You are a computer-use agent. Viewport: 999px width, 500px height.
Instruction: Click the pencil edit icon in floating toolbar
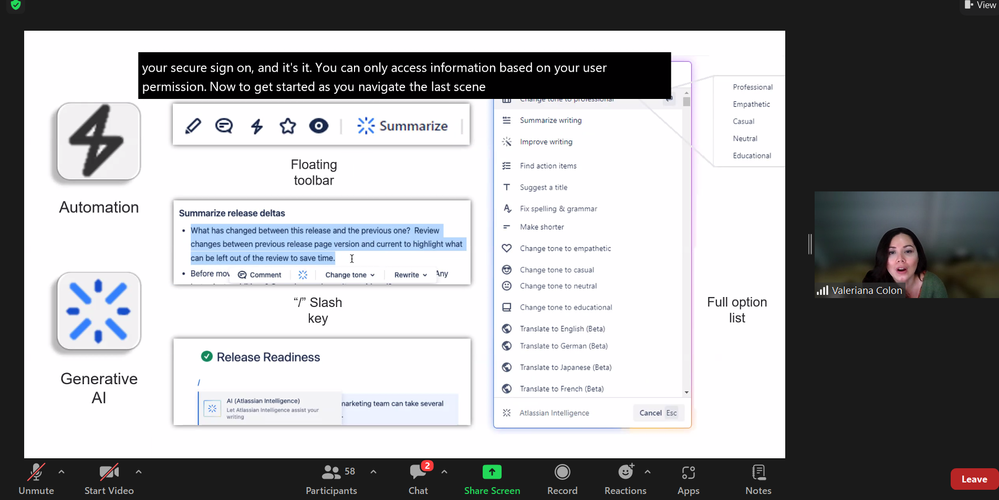click(x=193, y=125)
